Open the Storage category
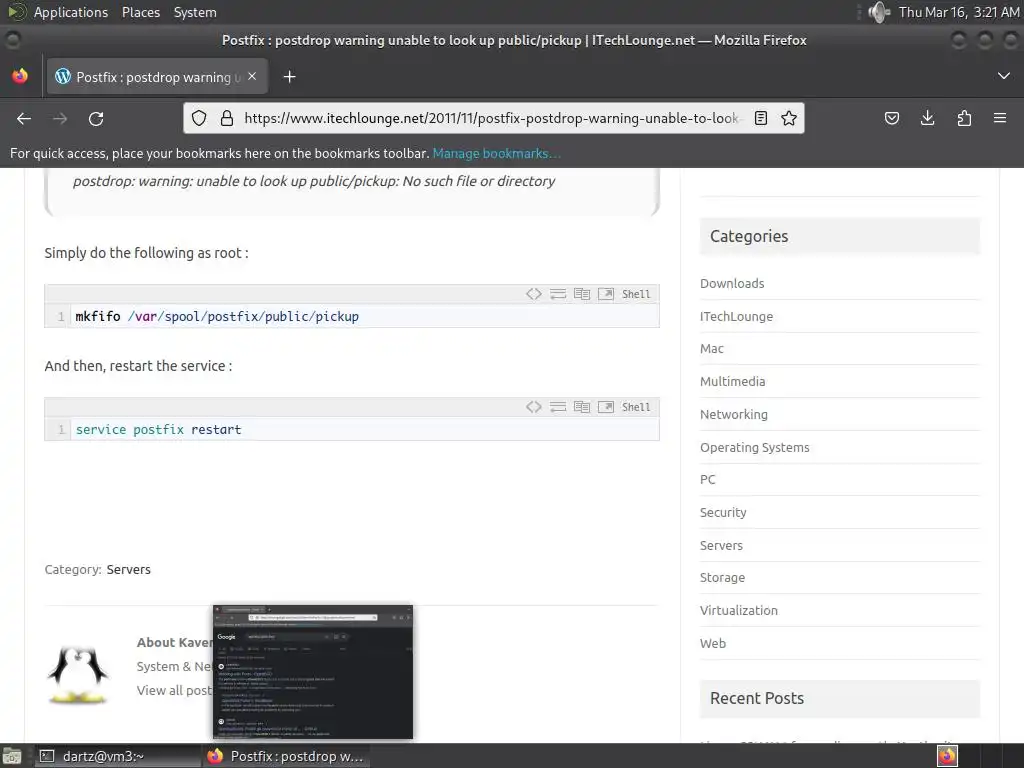The height and width of the screenshot is (768, 1024). [722, 577]
